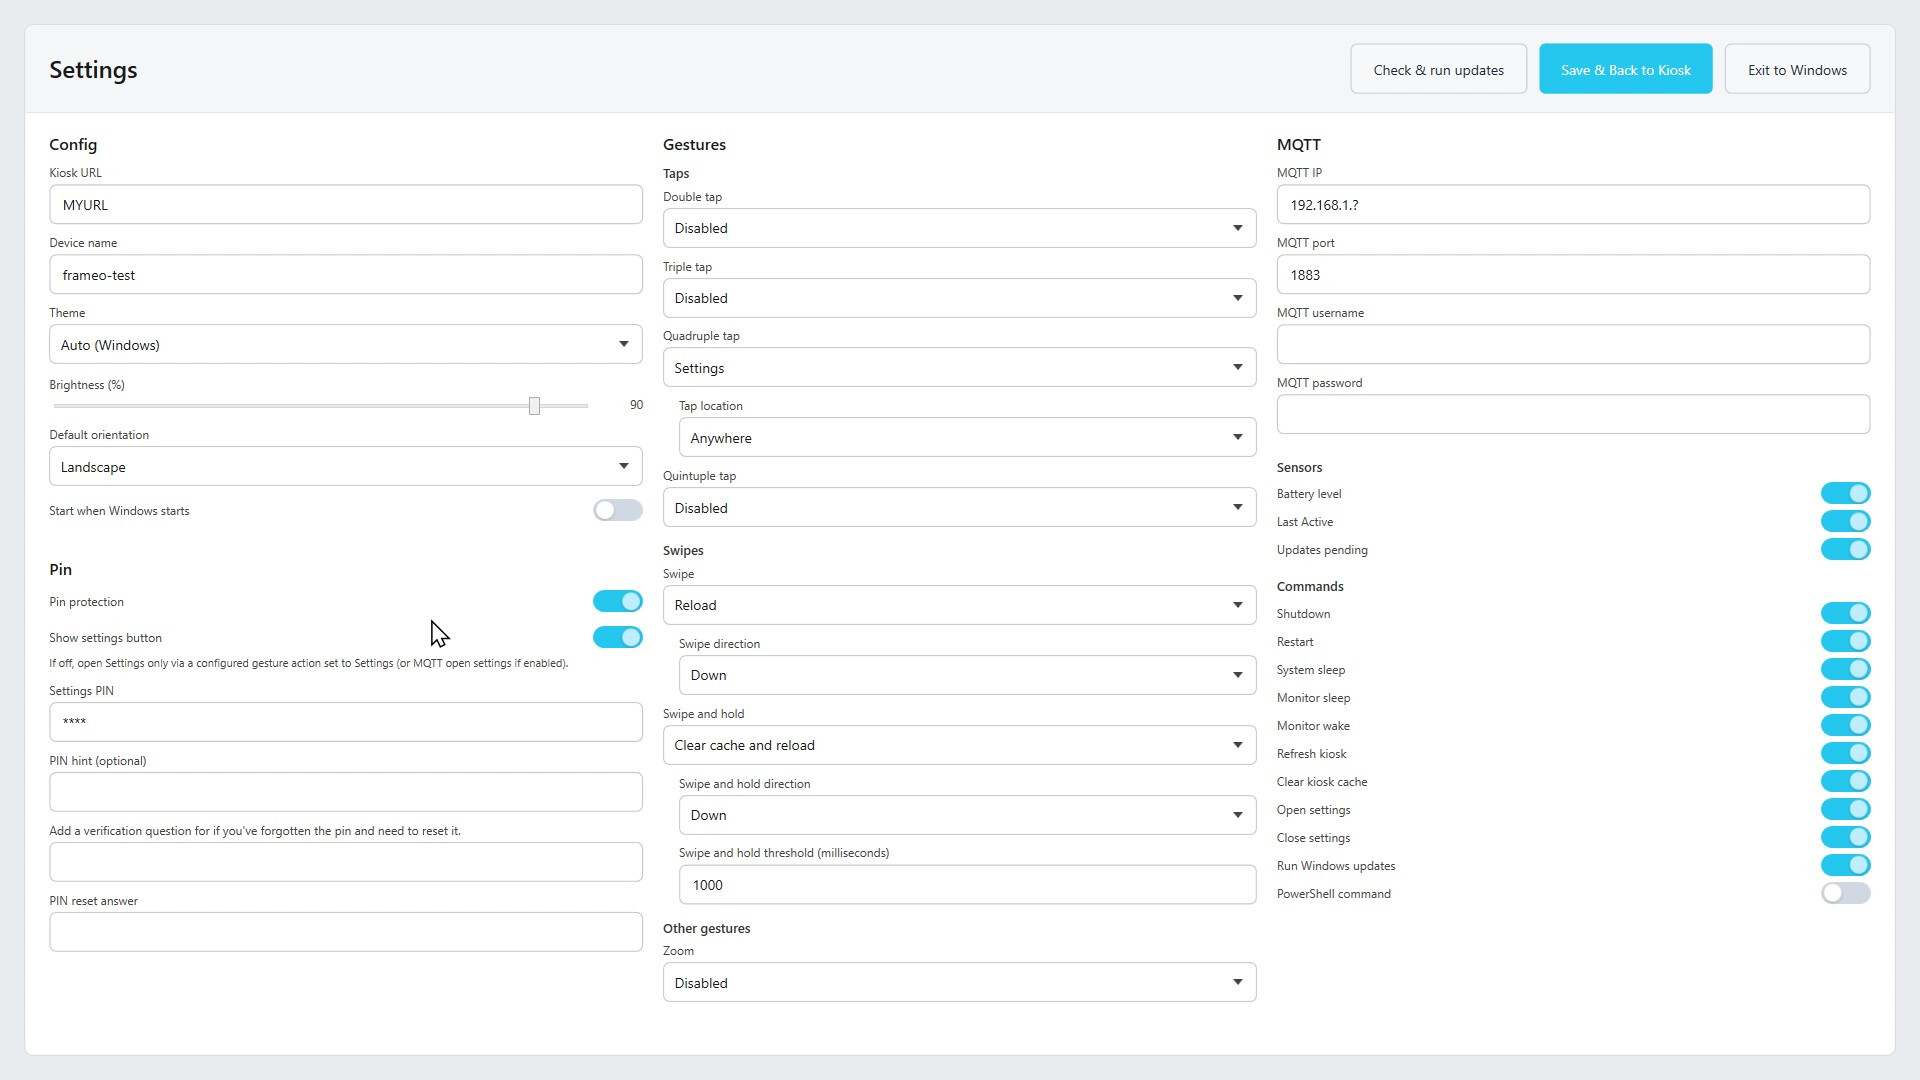1920x1080 pixels.
Task: Enable Start when Windows starts toggle
Action: 617,511
